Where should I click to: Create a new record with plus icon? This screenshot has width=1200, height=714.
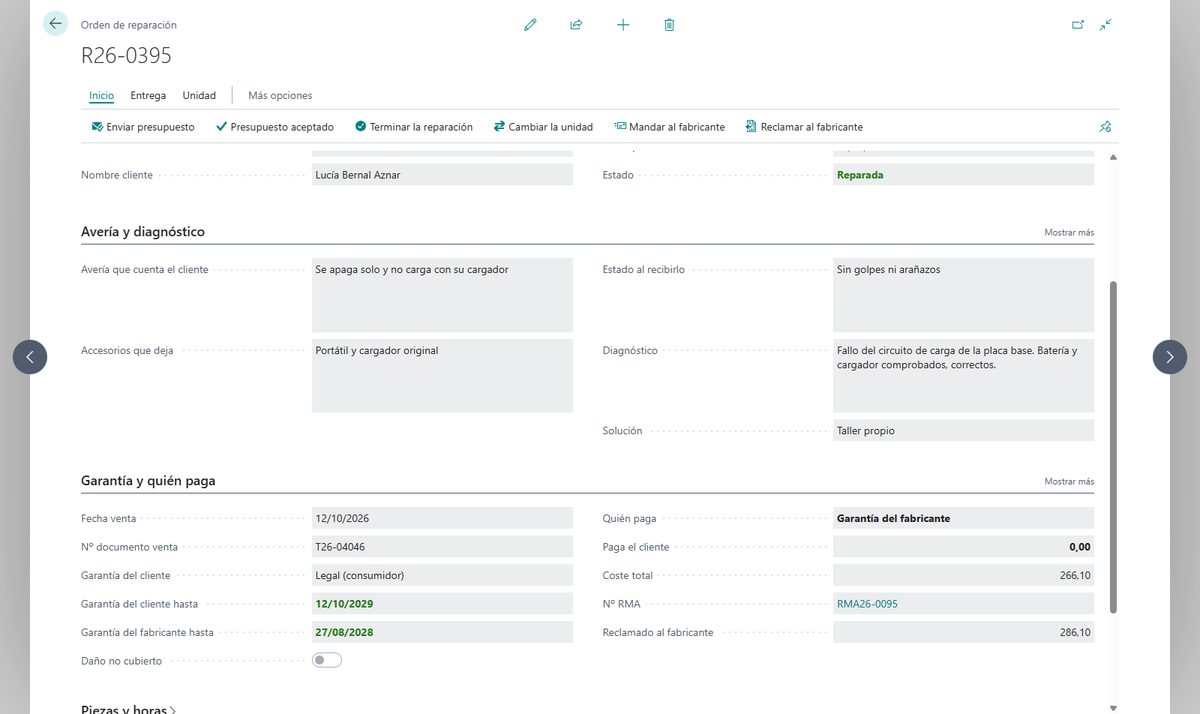click(x=623, y=25)
